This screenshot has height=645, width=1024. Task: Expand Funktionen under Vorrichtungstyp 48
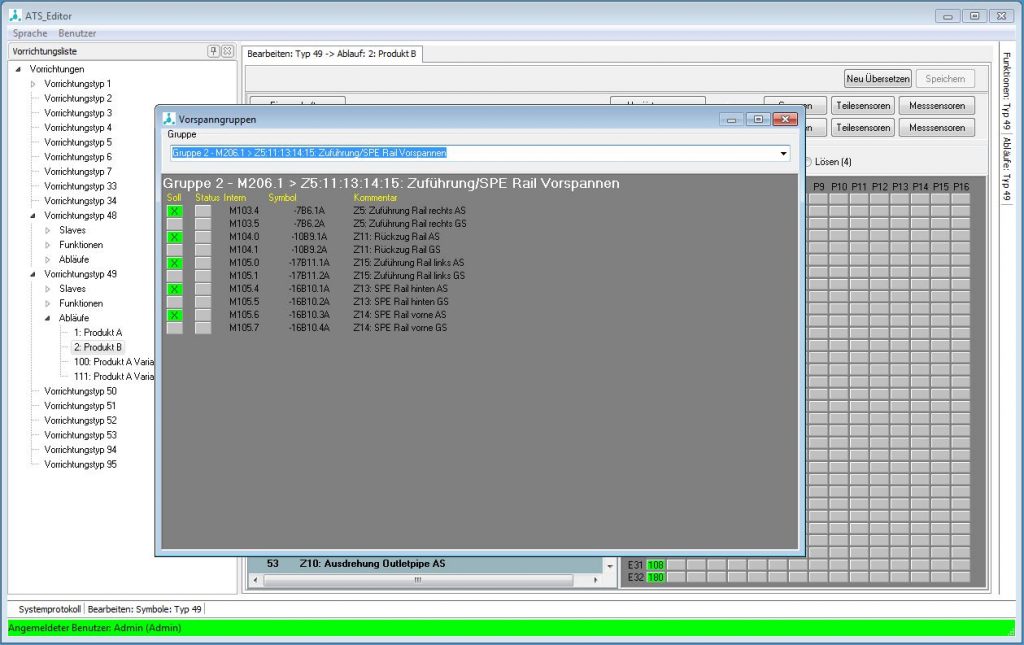coord(47,245)
